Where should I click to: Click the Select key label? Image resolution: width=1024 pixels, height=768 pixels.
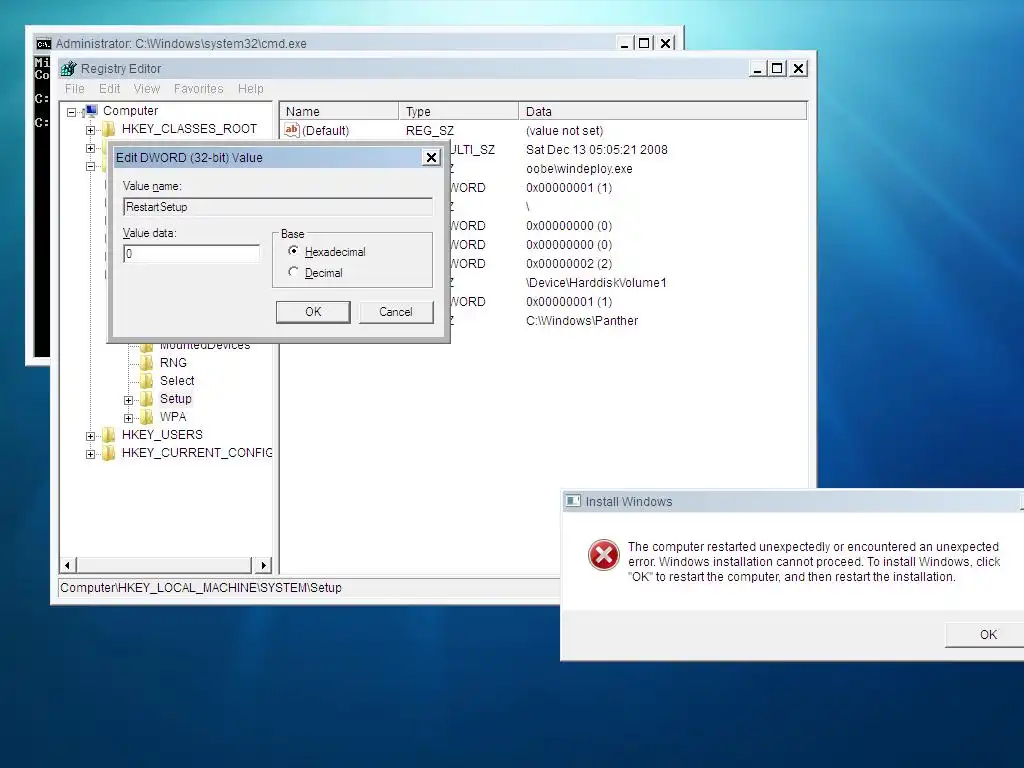point(177,381)
